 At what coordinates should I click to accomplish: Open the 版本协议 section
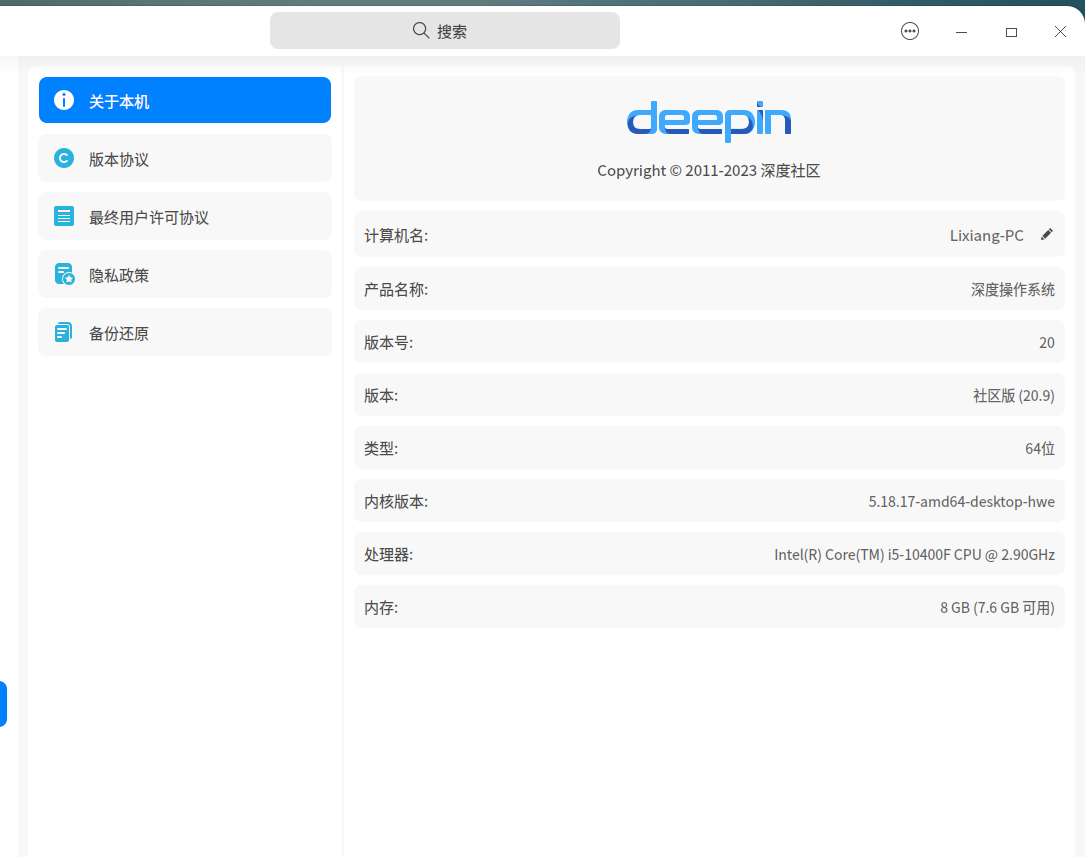tap(185, 158)
